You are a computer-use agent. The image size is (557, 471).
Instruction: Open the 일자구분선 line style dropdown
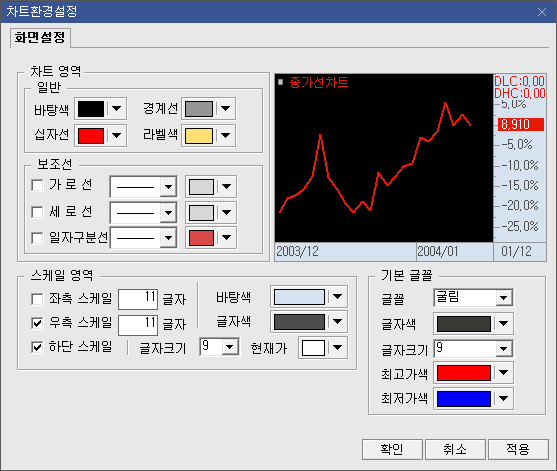click(x=168, y=238)
